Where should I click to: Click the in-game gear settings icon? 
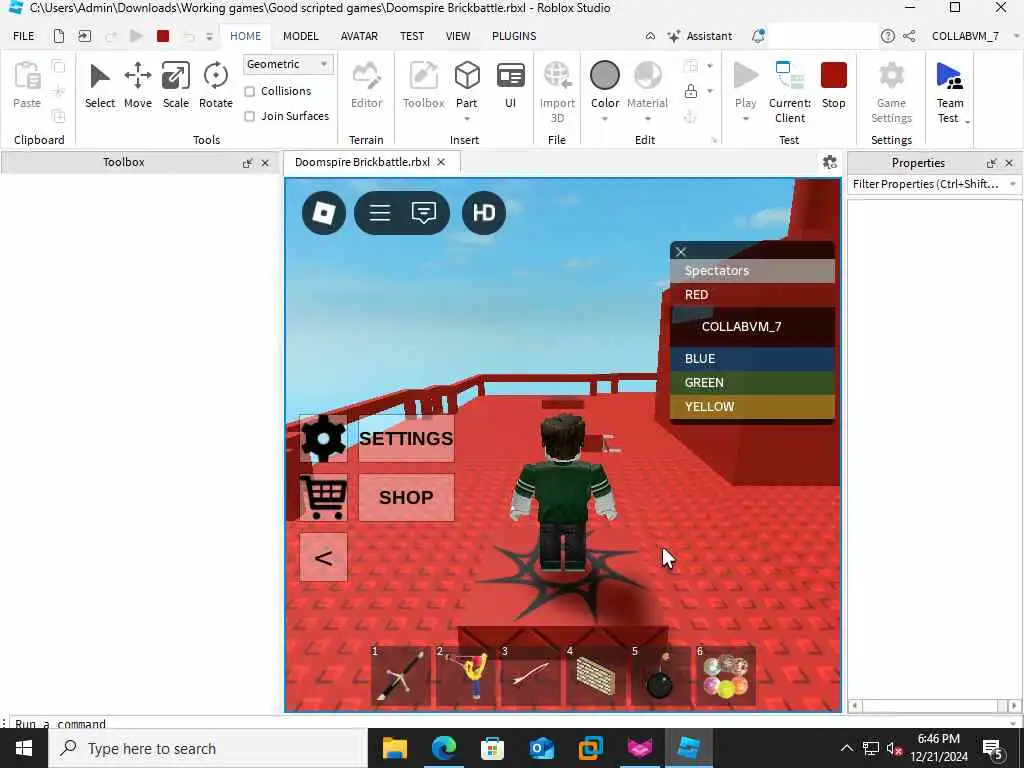[323, 438]
